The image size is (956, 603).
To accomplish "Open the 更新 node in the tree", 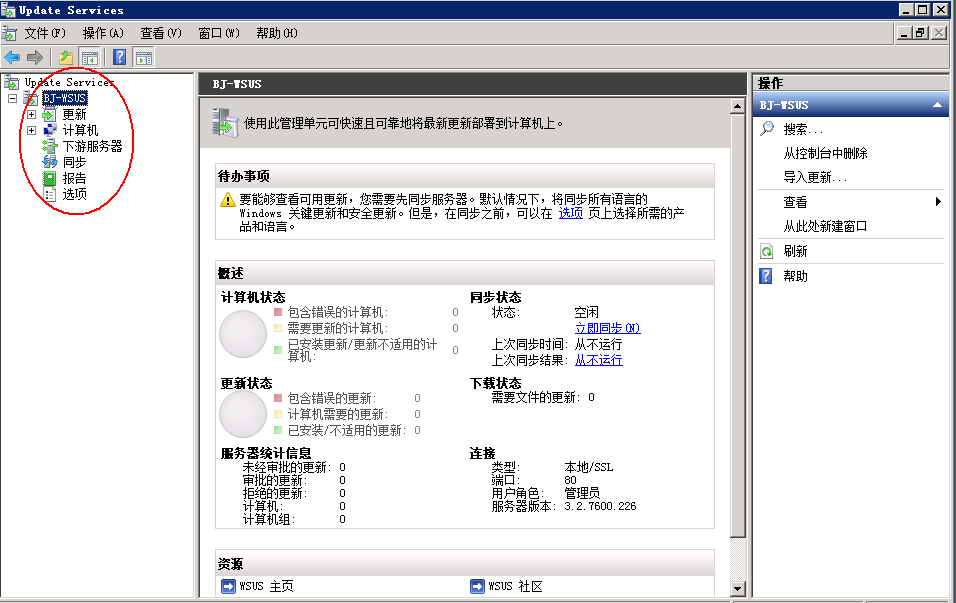I will [x=74, y=114].
